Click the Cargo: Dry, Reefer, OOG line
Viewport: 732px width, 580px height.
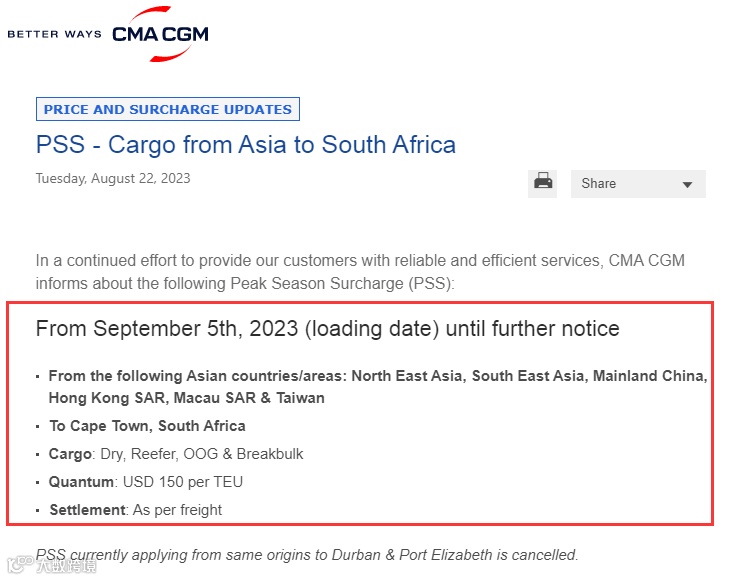pos(176,454)
